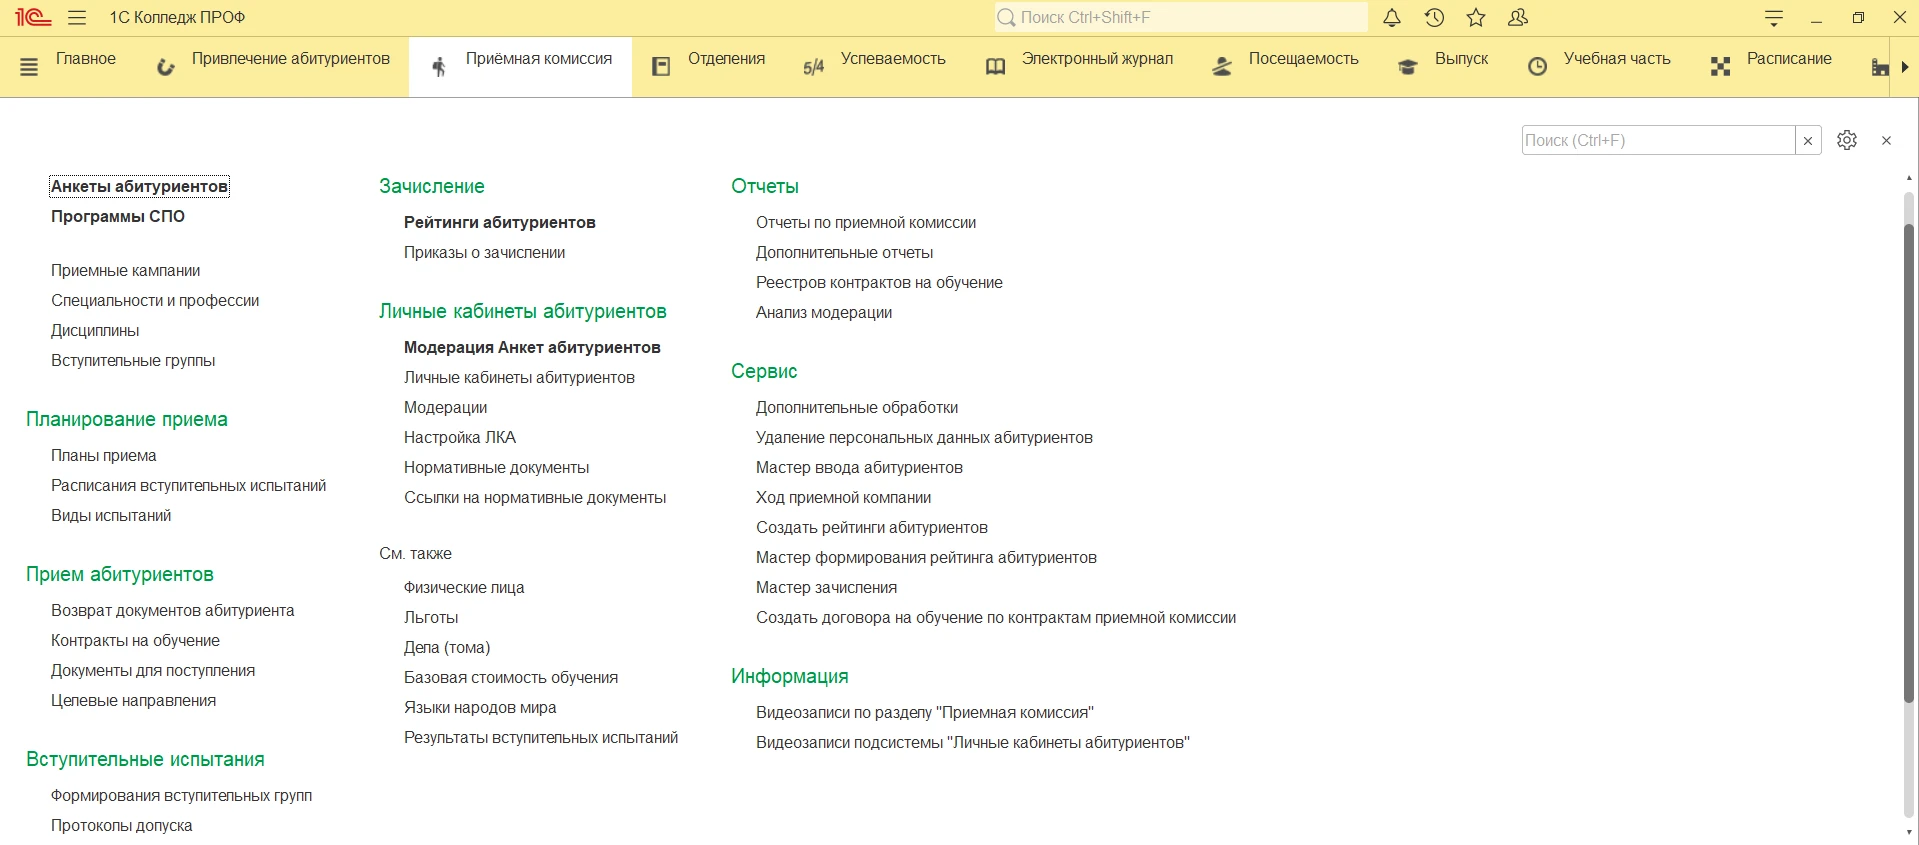Switch to Учебная часть section

[x=1617, y=59]
